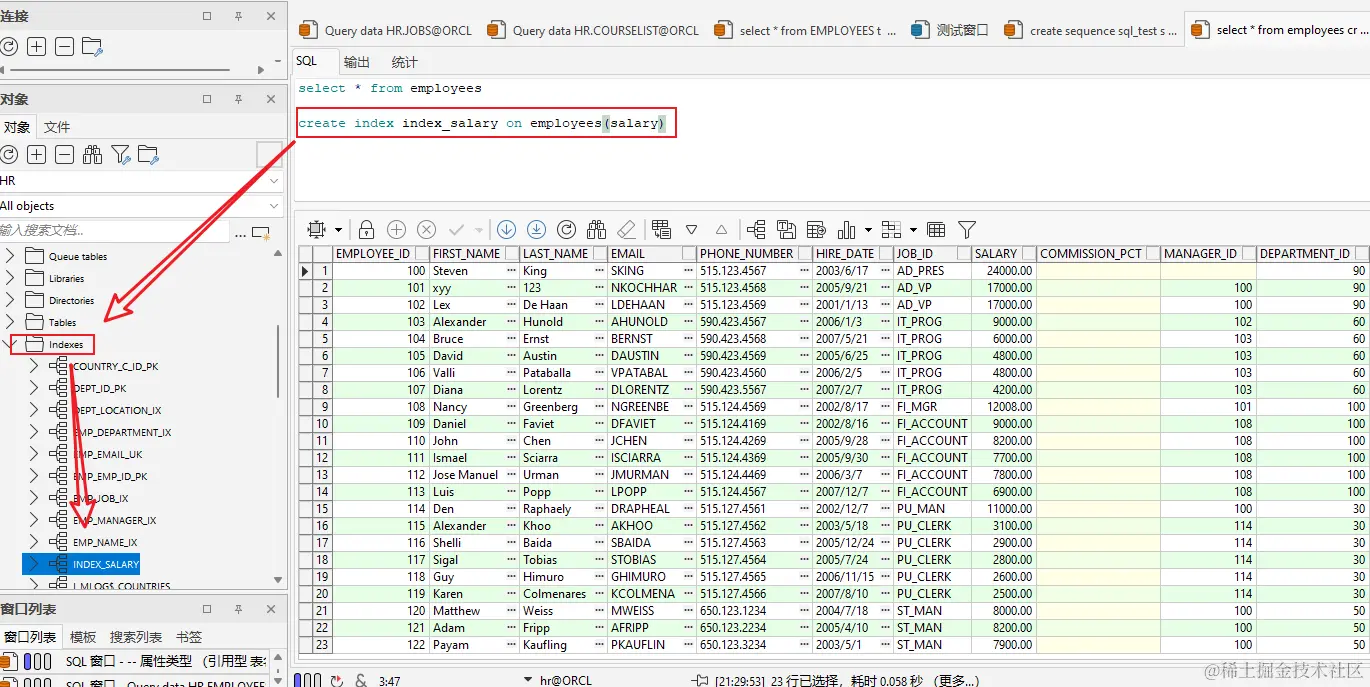Export query results table icon
Image resolution: width=1370 pixels, height=687 pixels.
816,229
